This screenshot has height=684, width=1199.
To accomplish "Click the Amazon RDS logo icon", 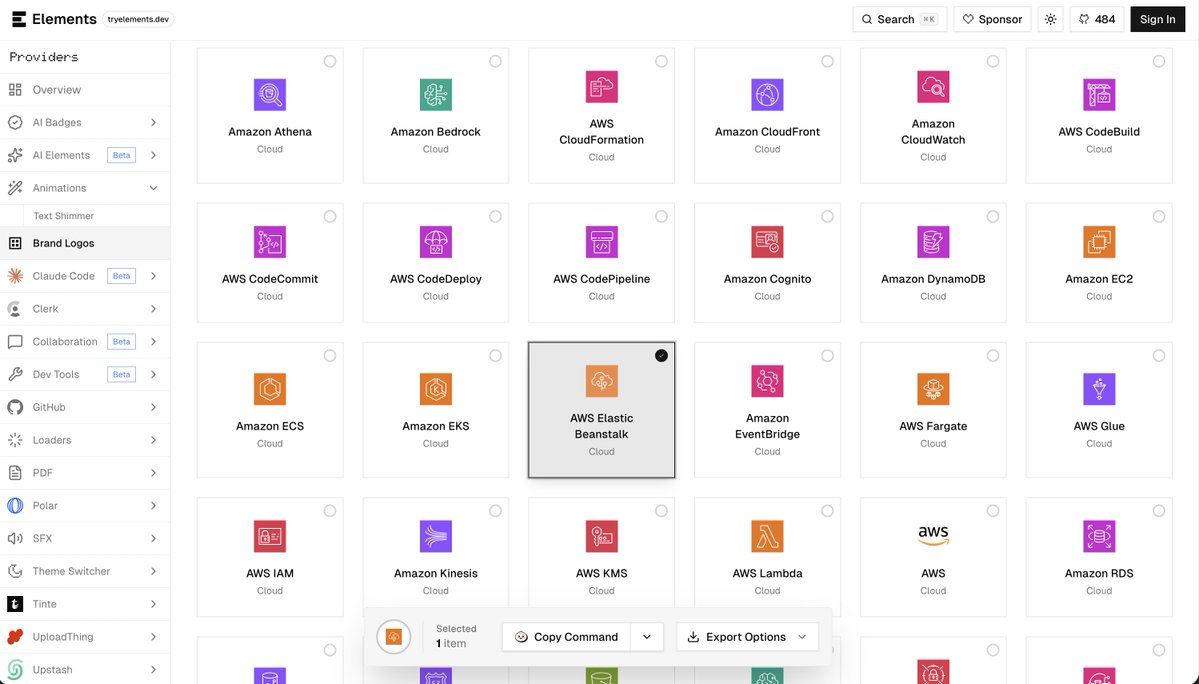I will click(x=1099, y=537).
